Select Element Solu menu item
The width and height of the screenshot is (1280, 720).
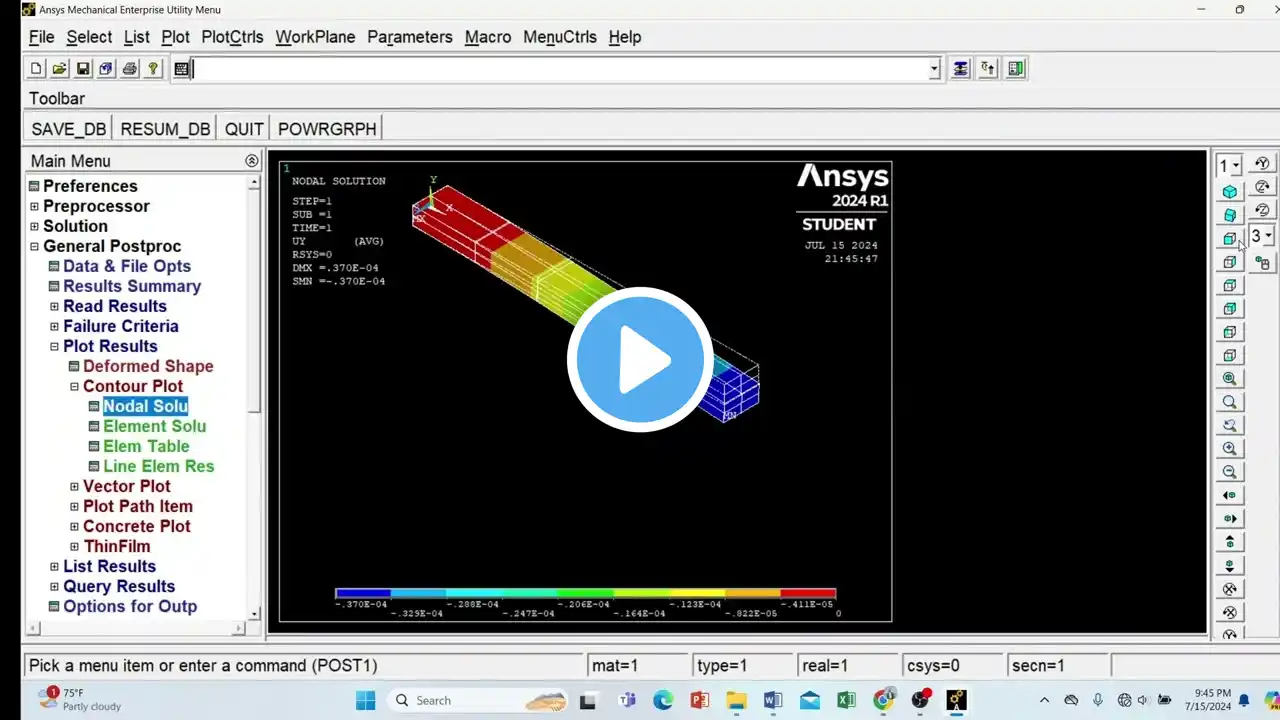coord(155,426)
